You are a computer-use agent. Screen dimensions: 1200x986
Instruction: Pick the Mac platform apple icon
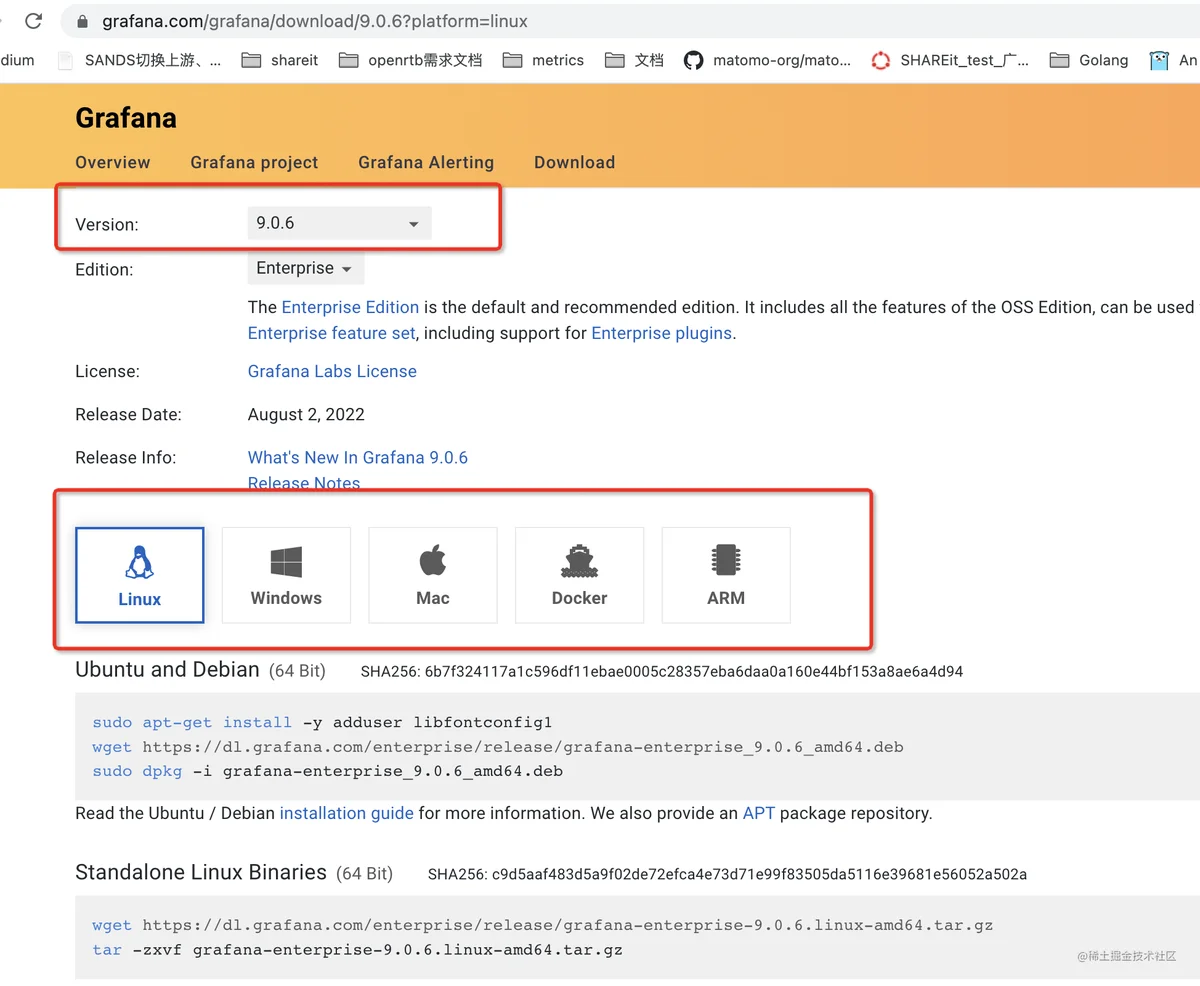click(x=432, y=561)
